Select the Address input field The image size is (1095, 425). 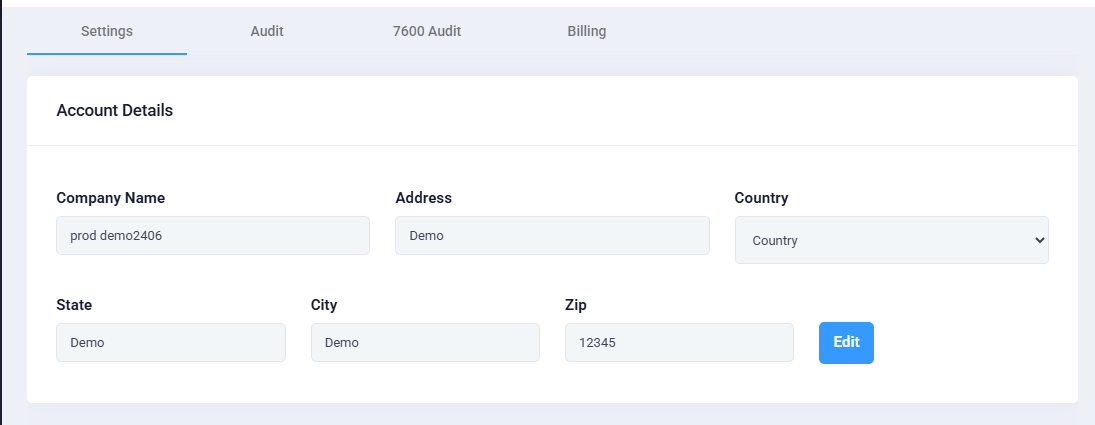click(x=552, y=236)
